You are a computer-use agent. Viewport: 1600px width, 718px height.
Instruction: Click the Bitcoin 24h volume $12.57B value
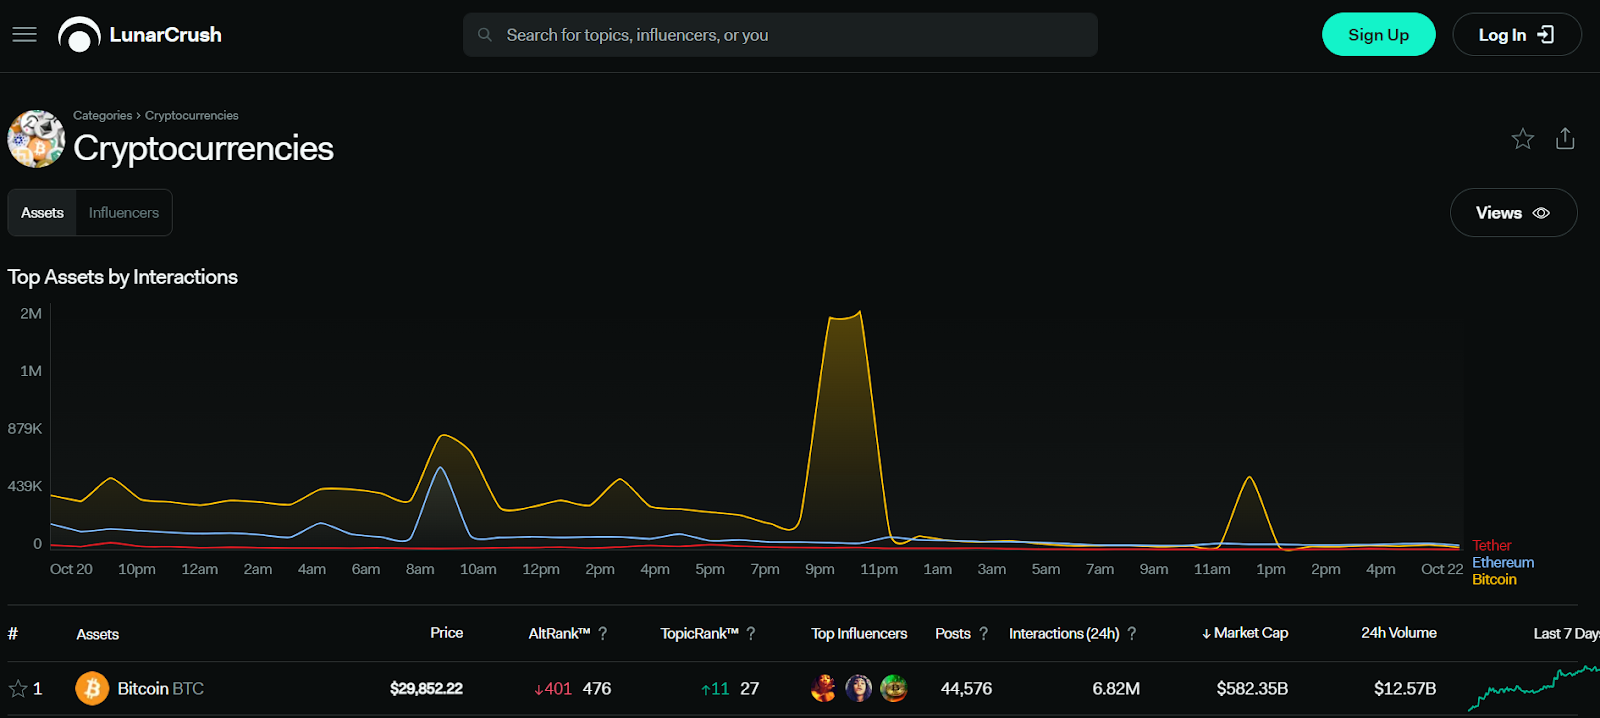[x=1405, y=689]
